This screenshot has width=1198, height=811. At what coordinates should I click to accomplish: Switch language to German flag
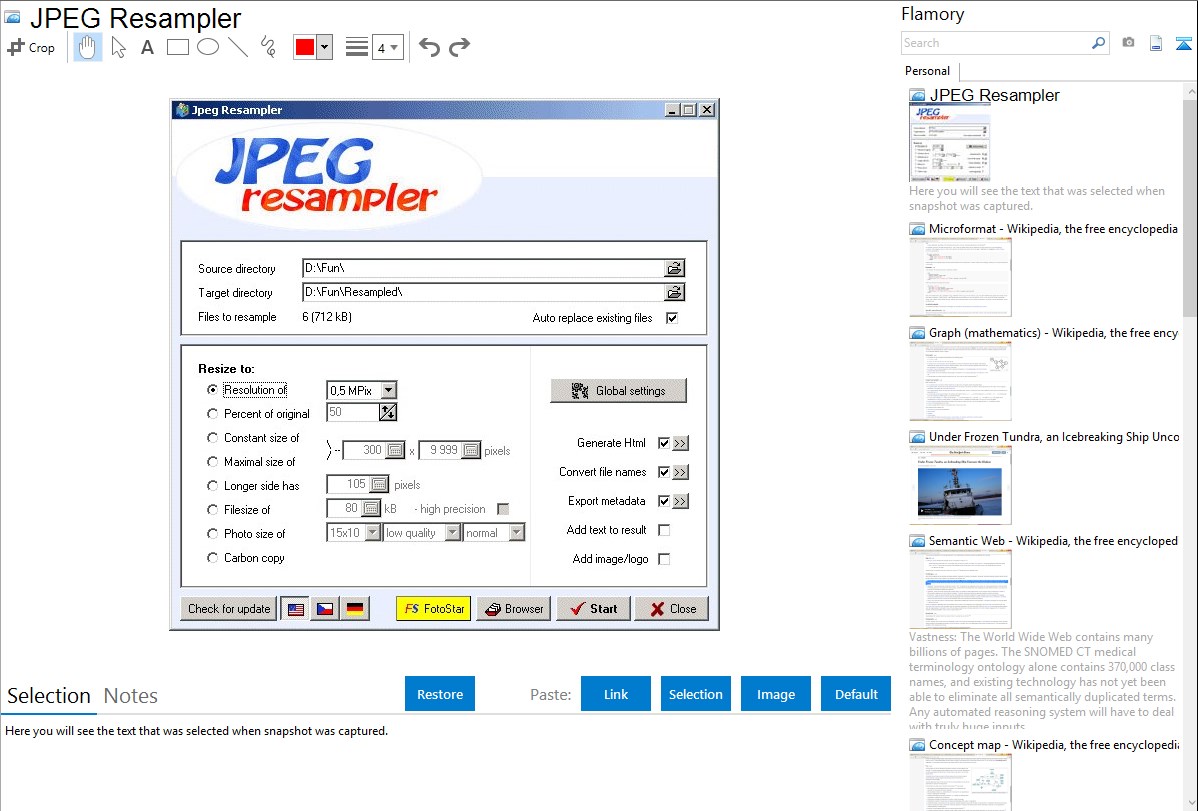[x=355, y=609]
